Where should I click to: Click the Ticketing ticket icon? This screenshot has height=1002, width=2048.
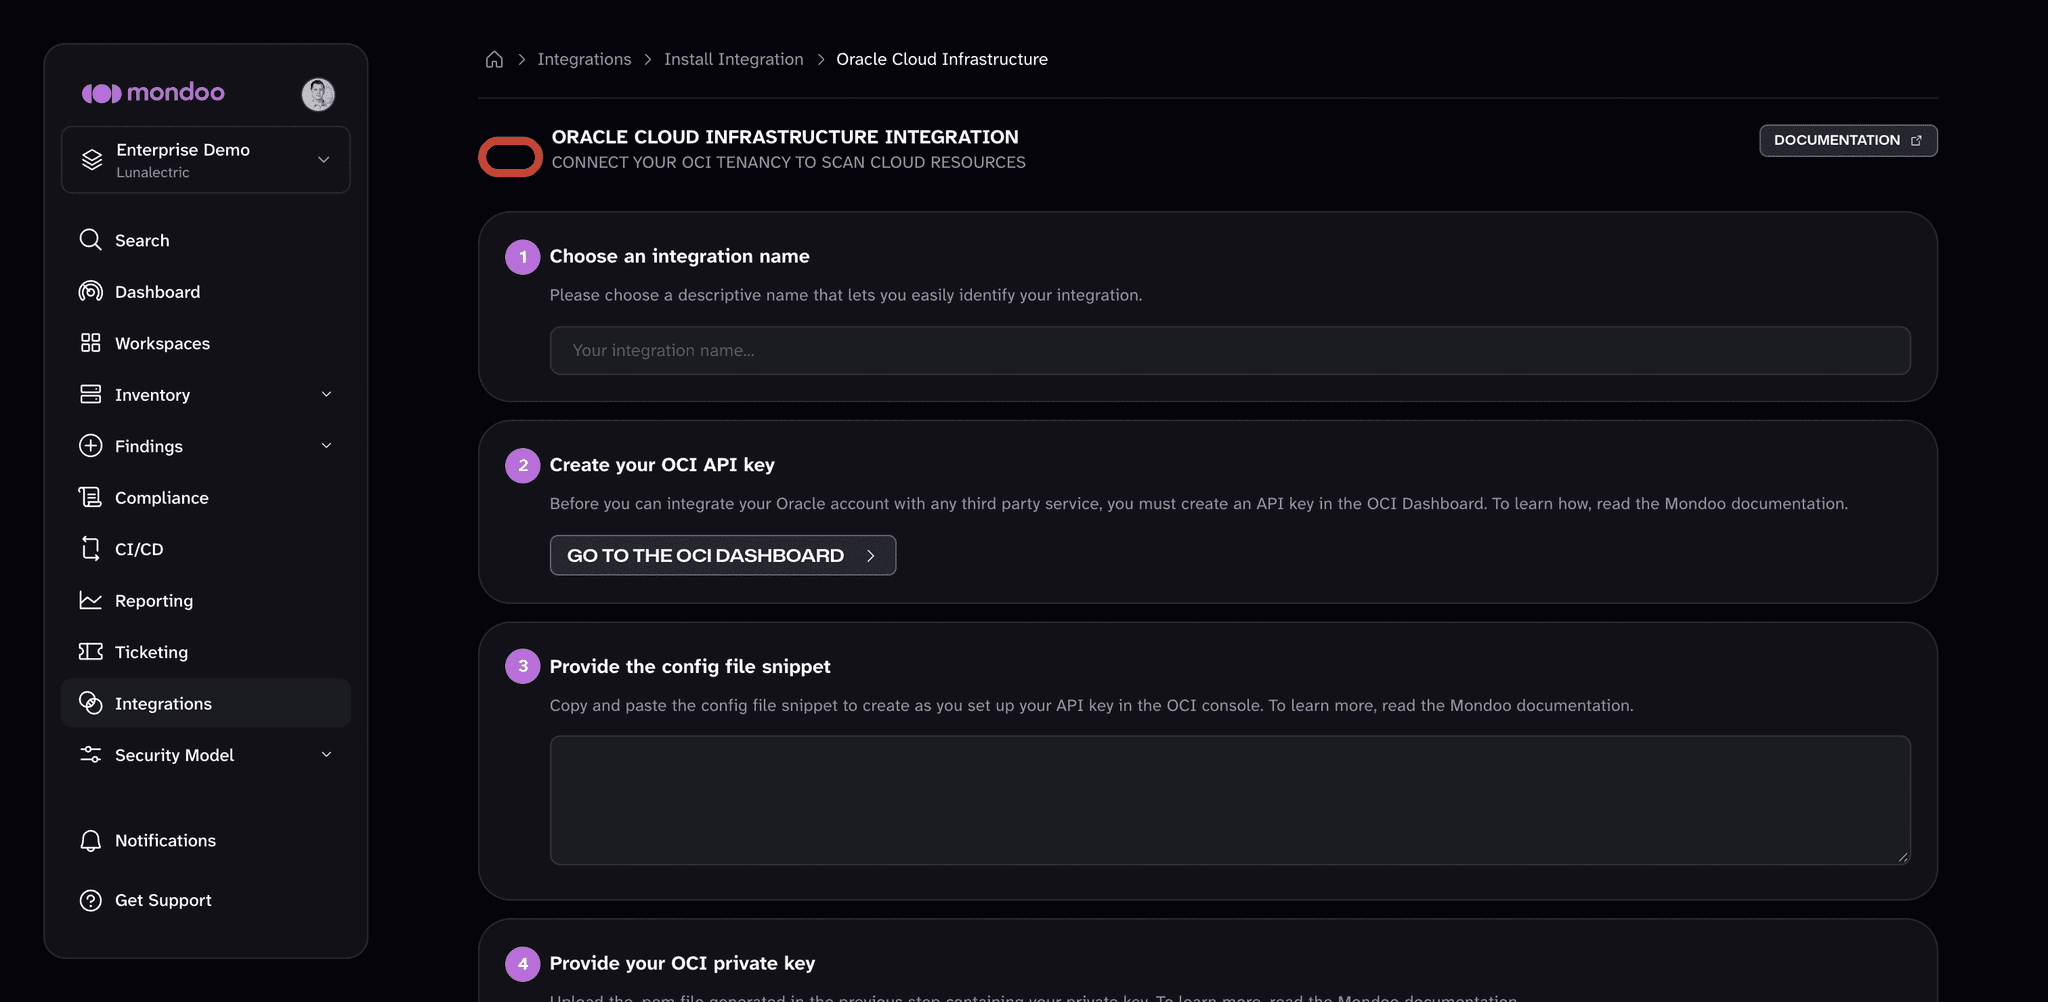90,652
